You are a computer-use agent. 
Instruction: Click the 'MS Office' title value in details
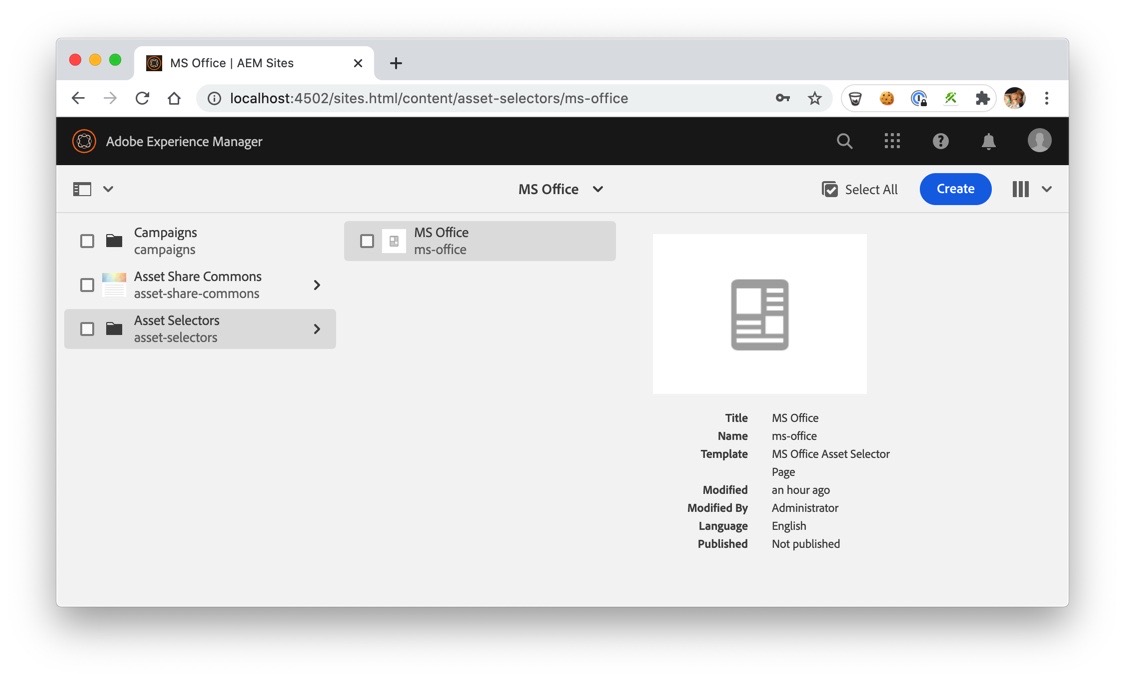click(x=795, y=418)
